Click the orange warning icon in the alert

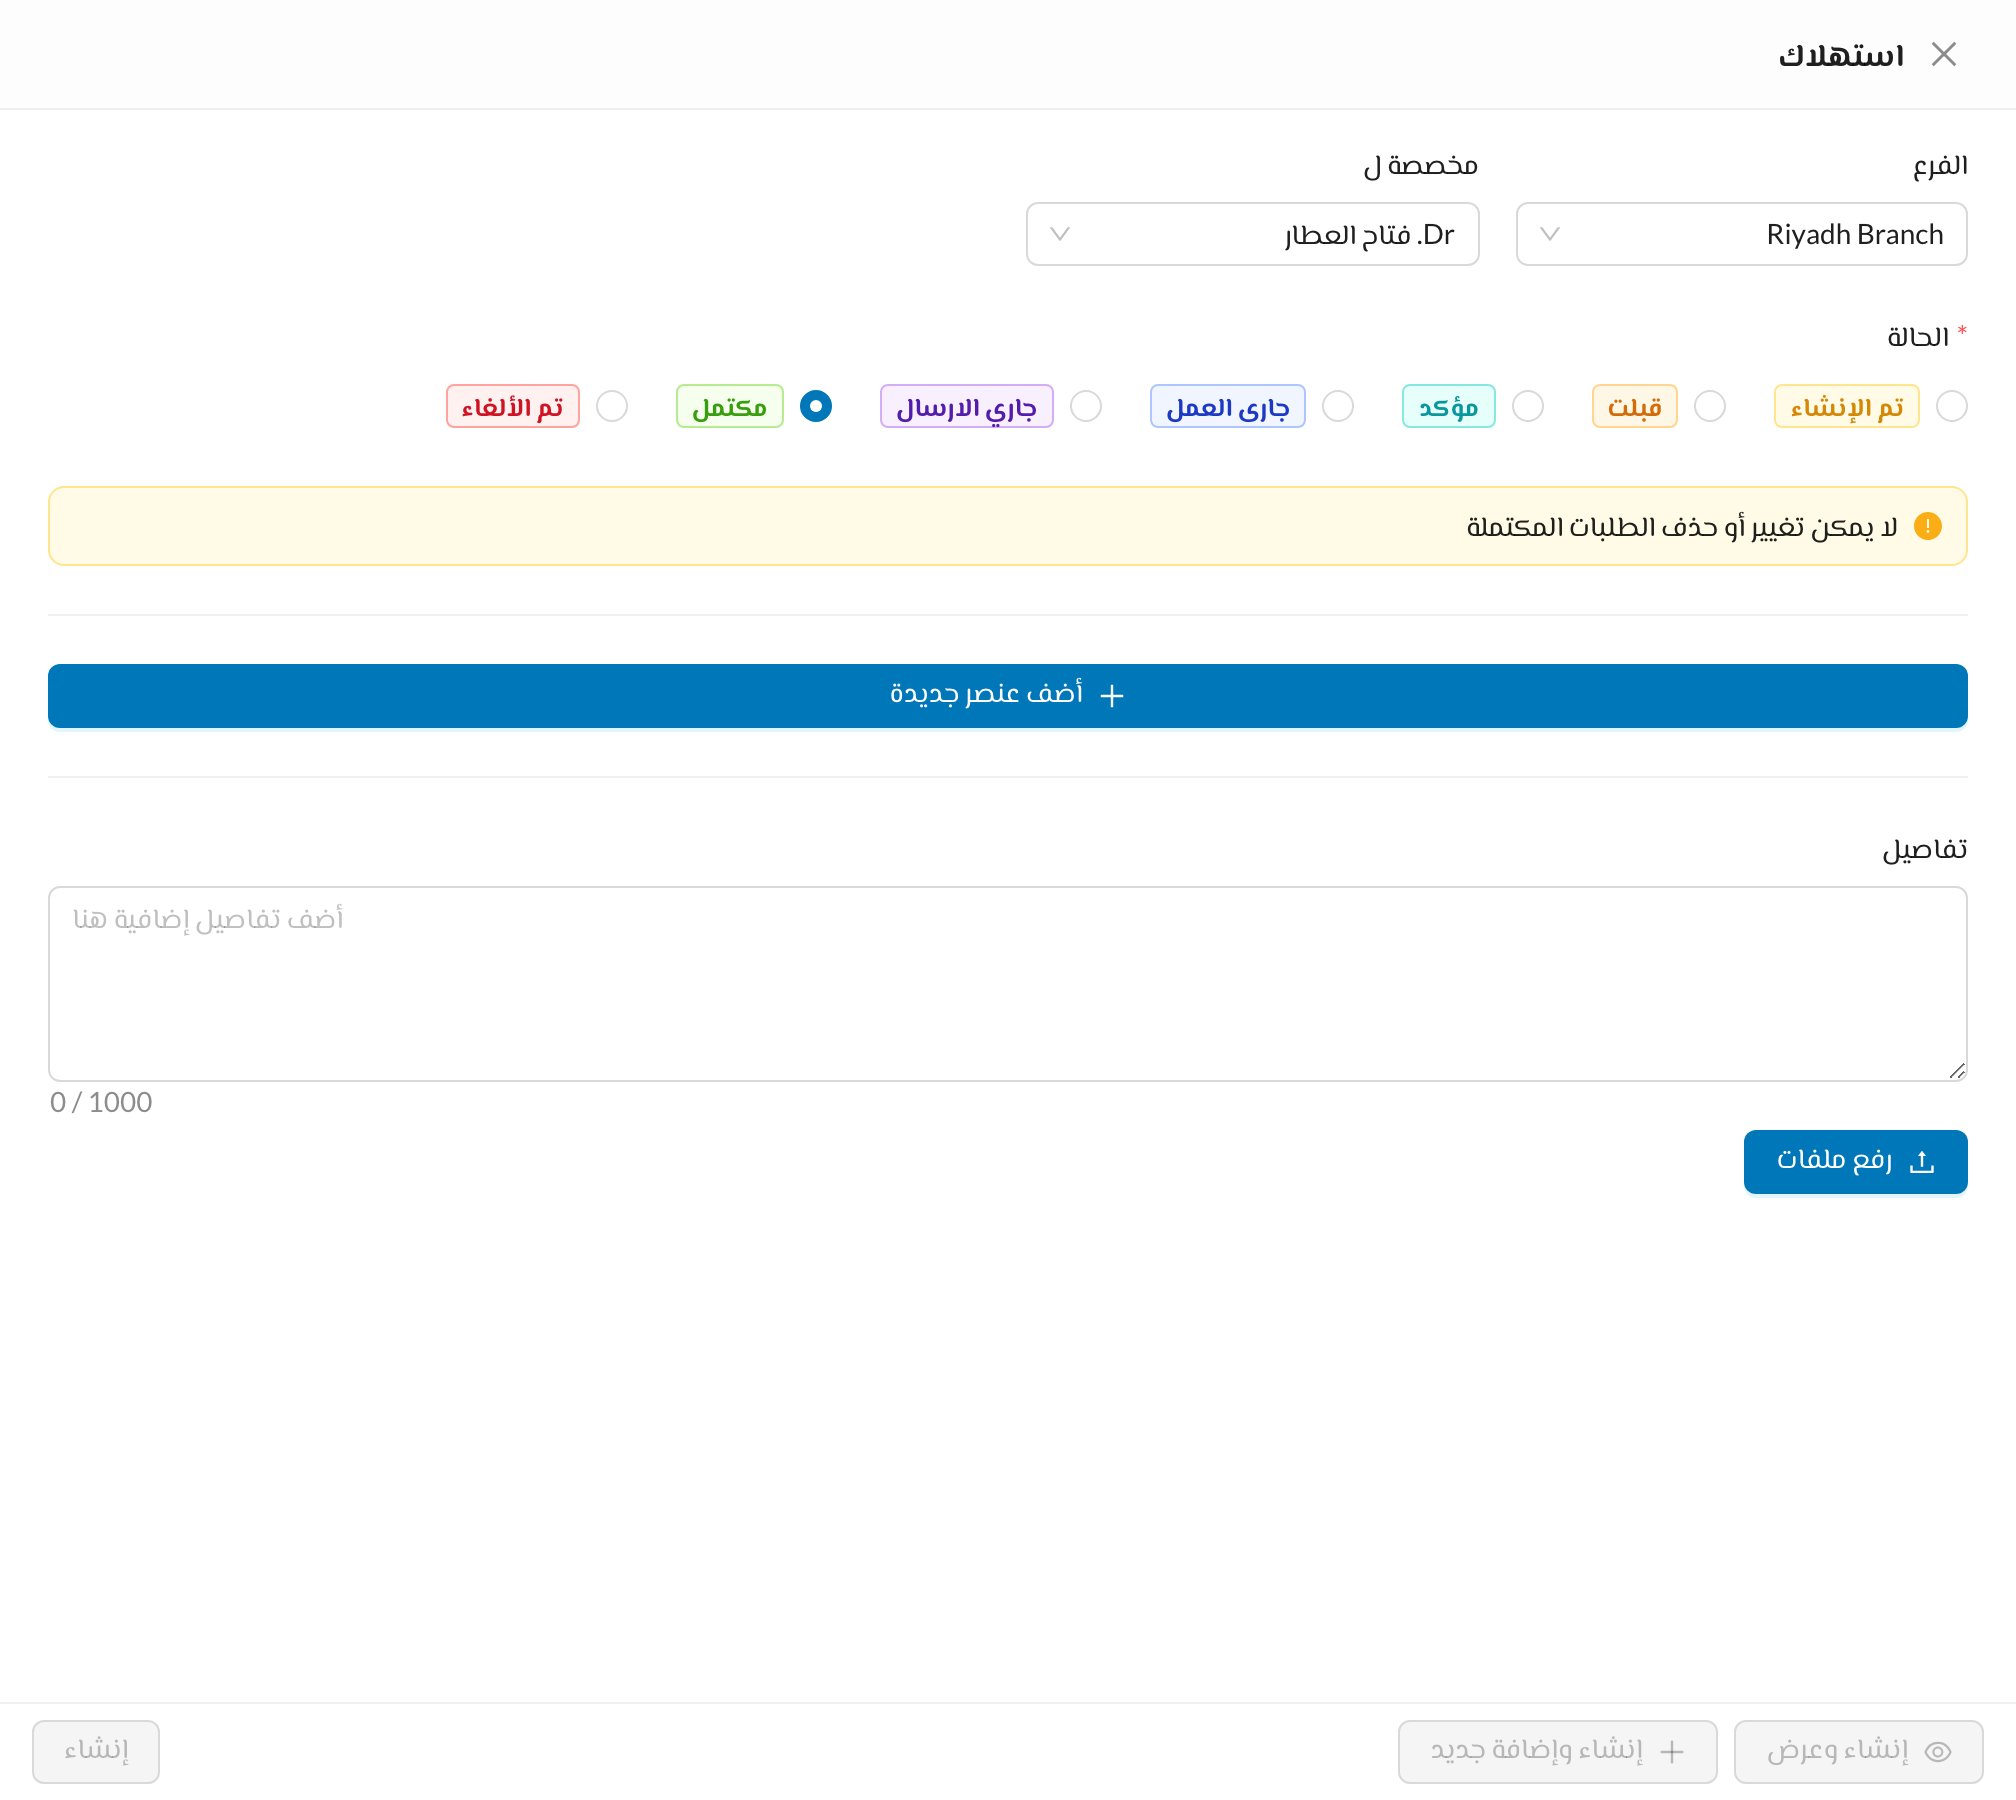(1927, 526)
